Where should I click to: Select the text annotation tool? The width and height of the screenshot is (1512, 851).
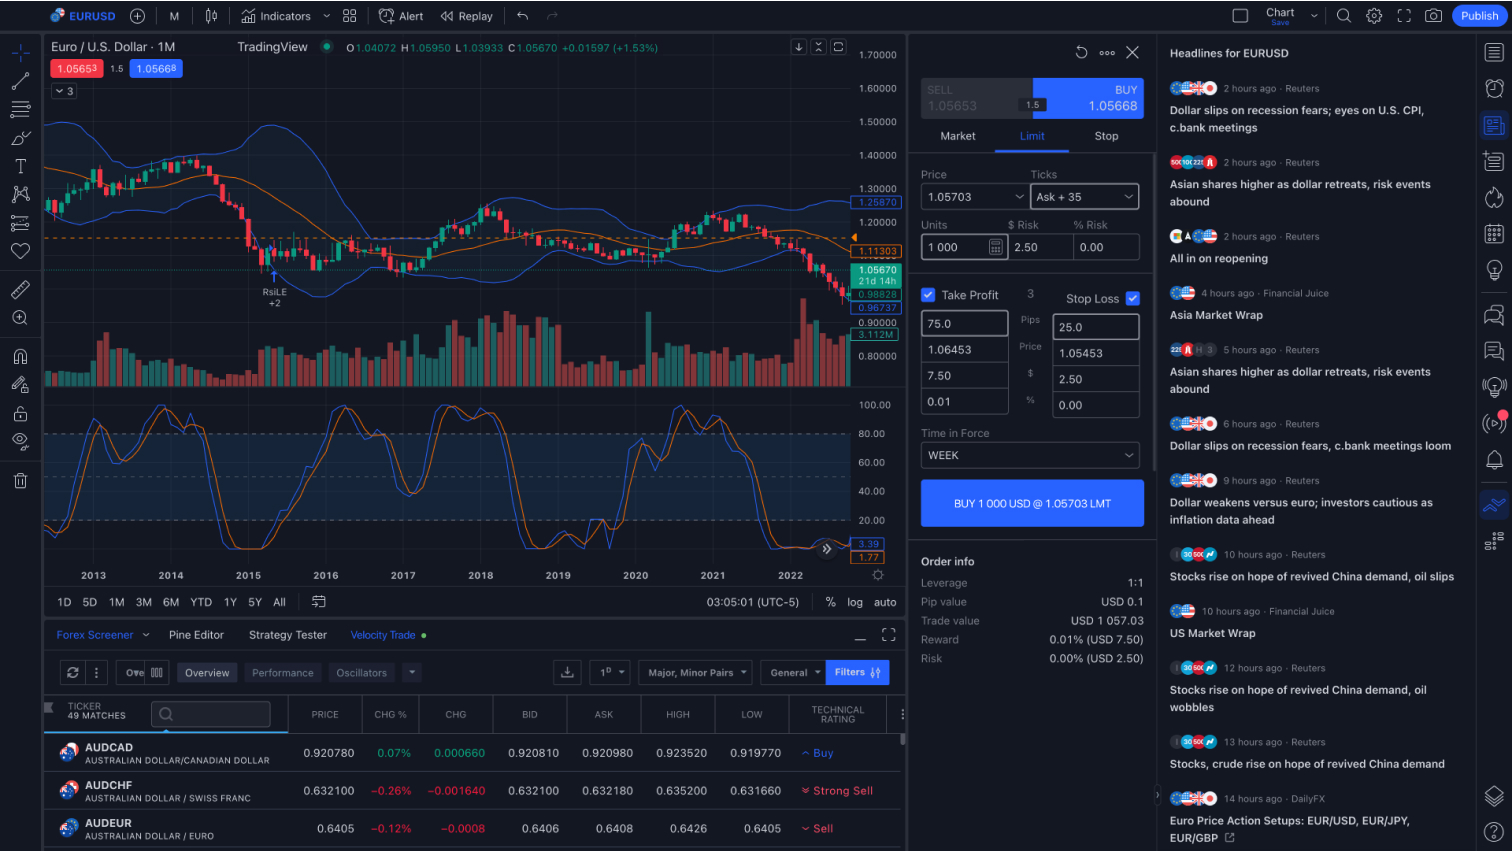pos(20,166)
